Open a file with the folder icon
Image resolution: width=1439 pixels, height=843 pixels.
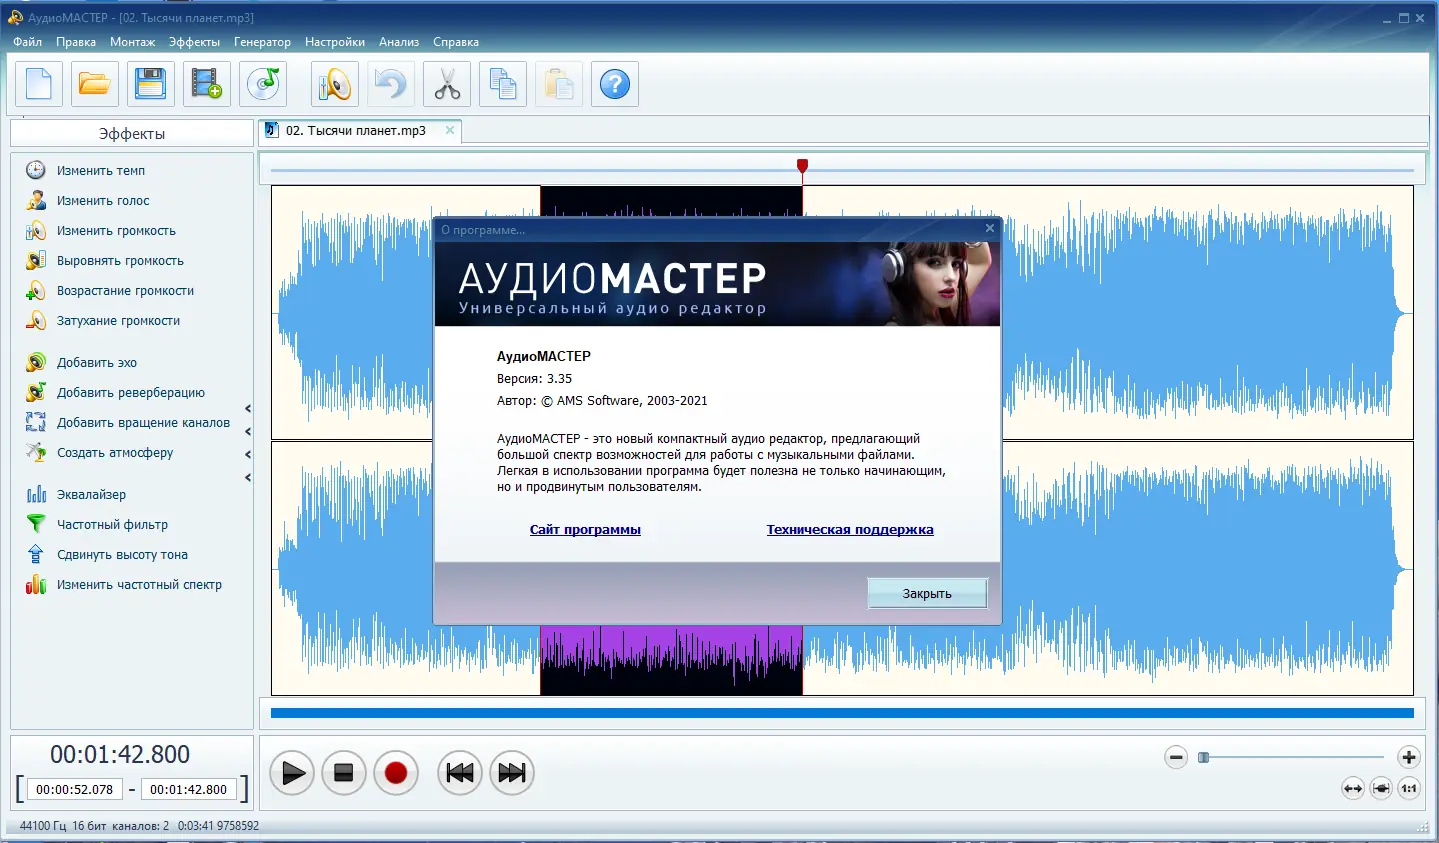95,84
